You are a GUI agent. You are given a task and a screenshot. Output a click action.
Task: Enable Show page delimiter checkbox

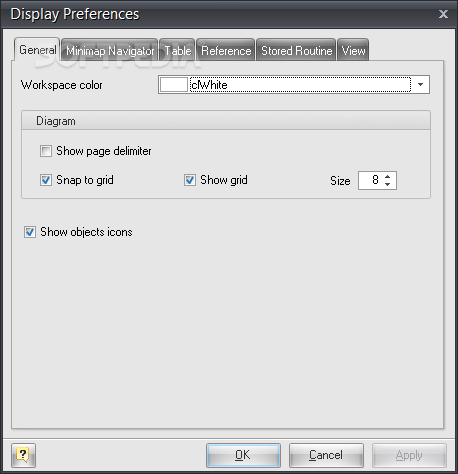(46, 151)
